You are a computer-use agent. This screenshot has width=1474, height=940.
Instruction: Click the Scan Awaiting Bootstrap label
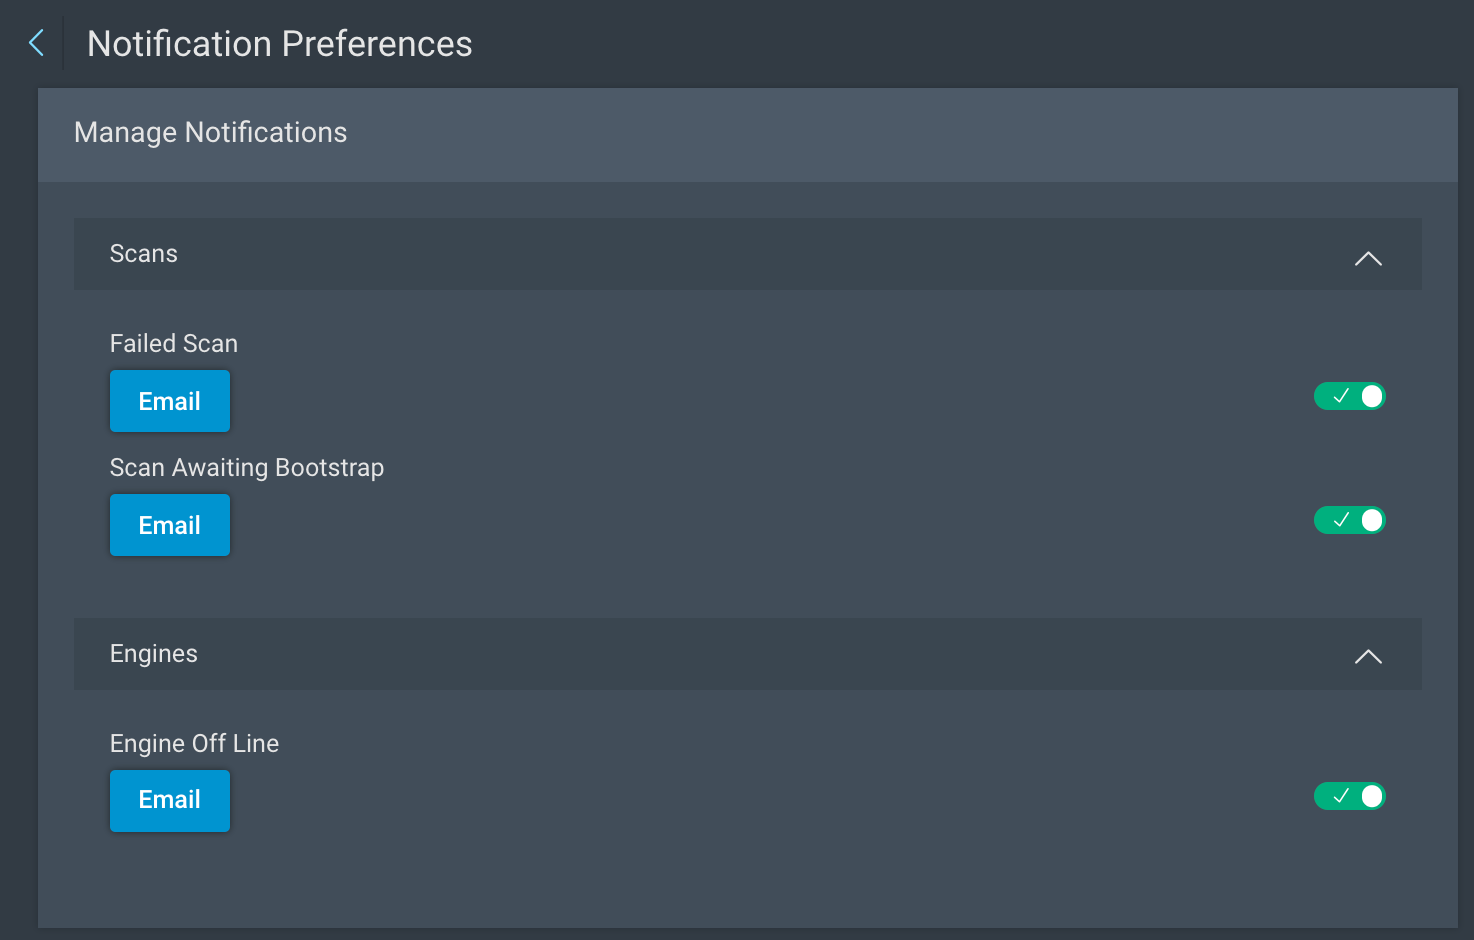pyautogui.click(x=247, y=468)
